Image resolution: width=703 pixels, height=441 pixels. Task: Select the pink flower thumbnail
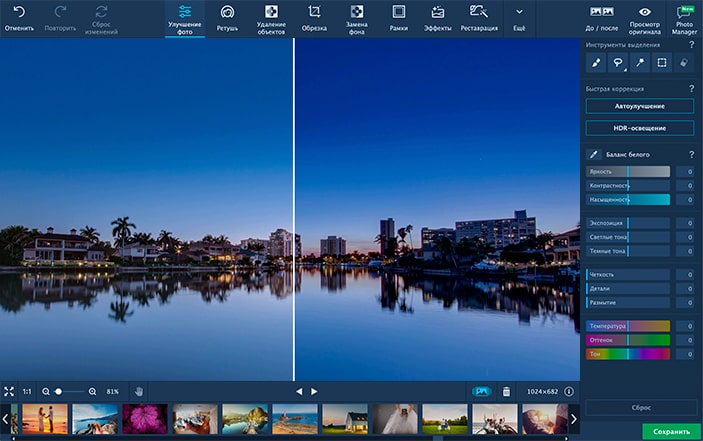pyautogui.click(x=144, y=418)
